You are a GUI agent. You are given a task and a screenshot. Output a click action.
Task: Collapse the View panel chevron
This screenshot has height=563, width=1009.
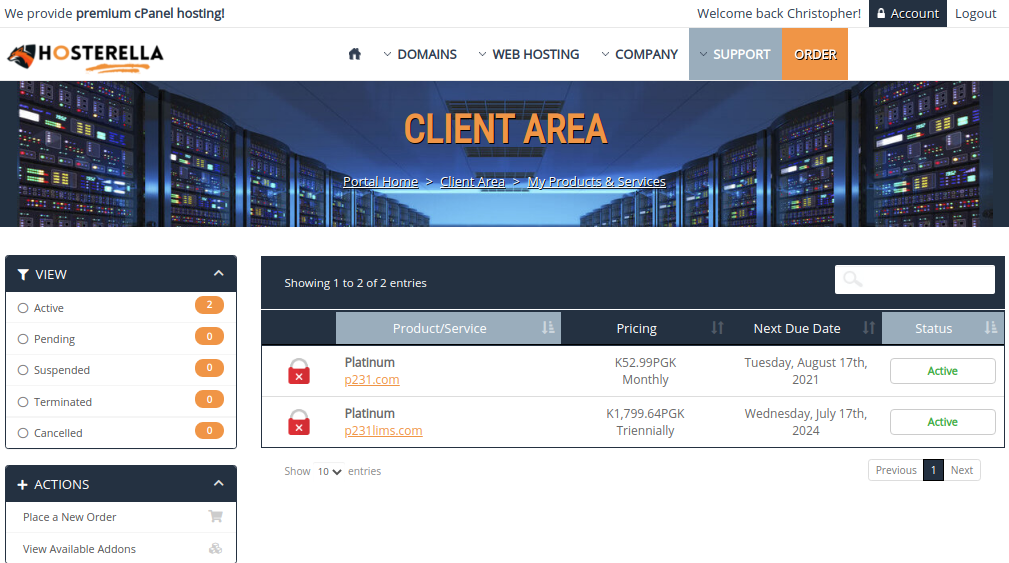click(218, 273)
